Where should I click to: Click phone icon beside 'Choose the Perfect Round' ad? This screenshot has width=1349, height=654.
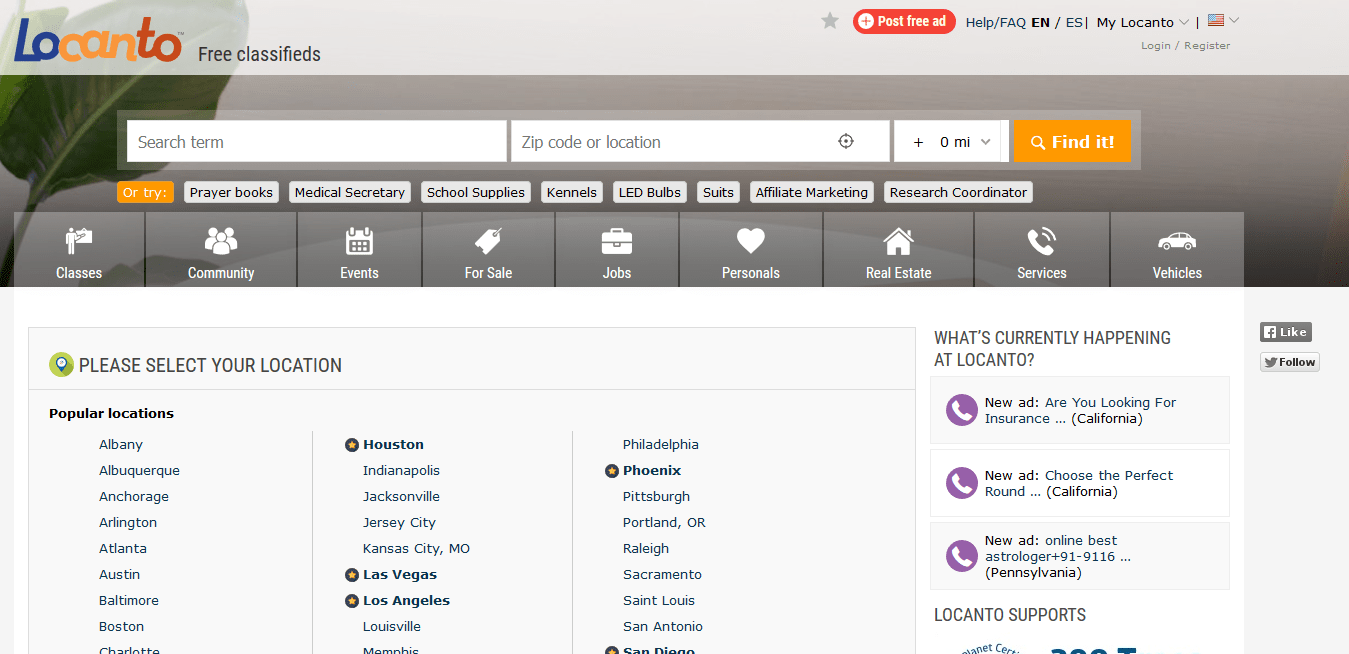pyautogui.click(x=961, y=483)
